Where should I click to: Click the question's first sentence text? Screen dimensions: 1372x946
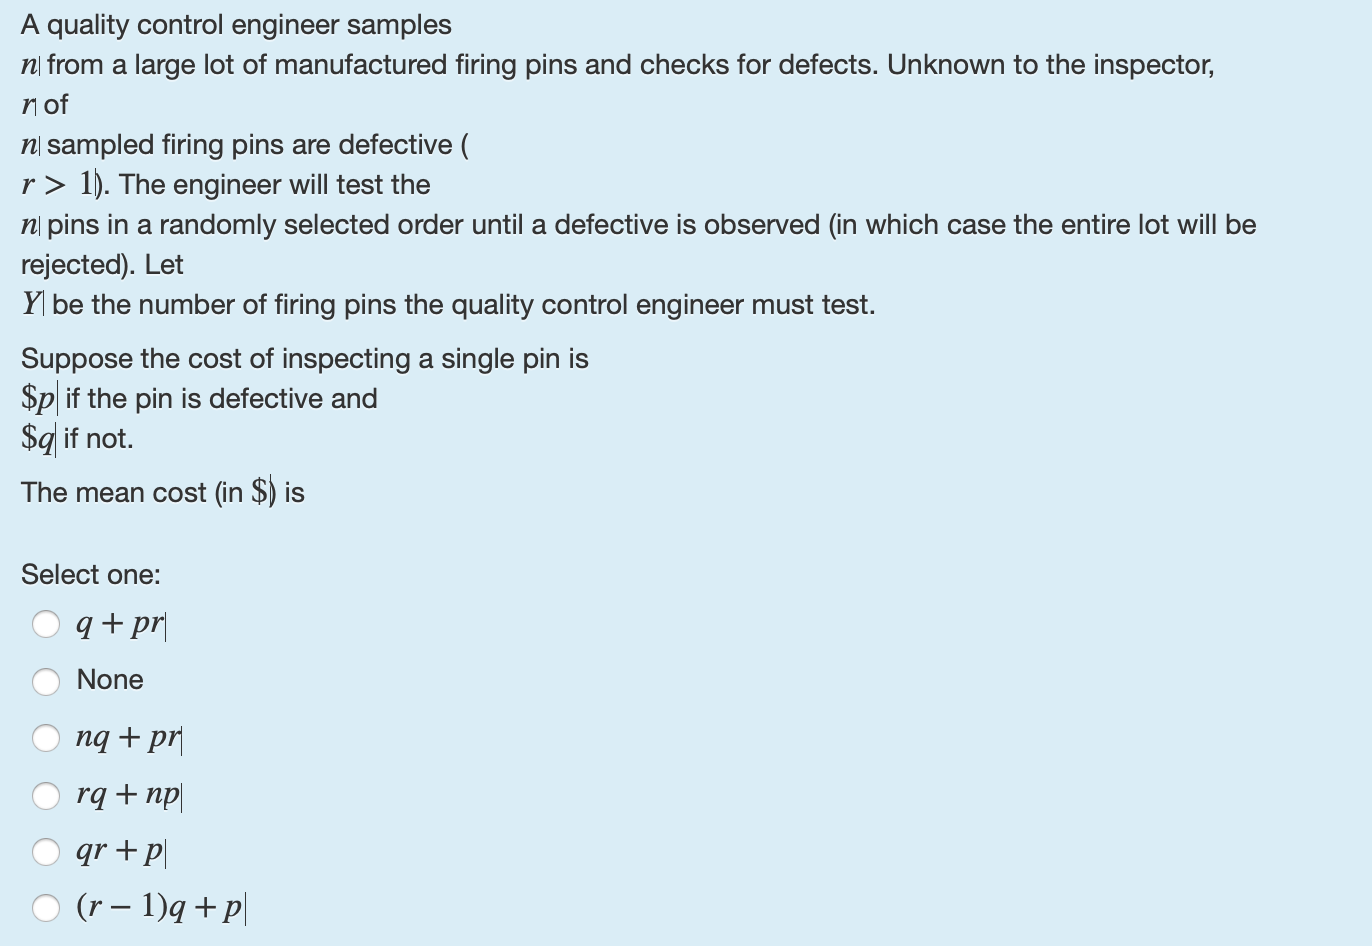point(235,24)
